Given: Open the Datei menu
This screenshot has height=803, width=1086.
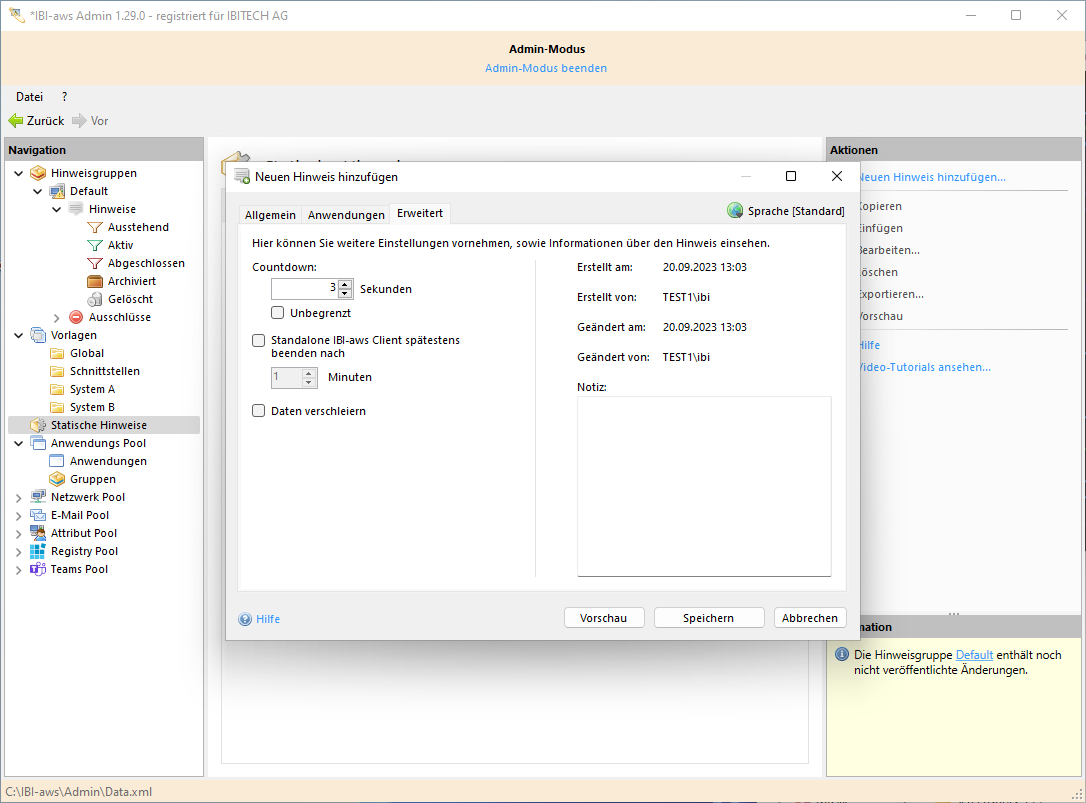Looking at the screenshot, I should tap(29, 97).
